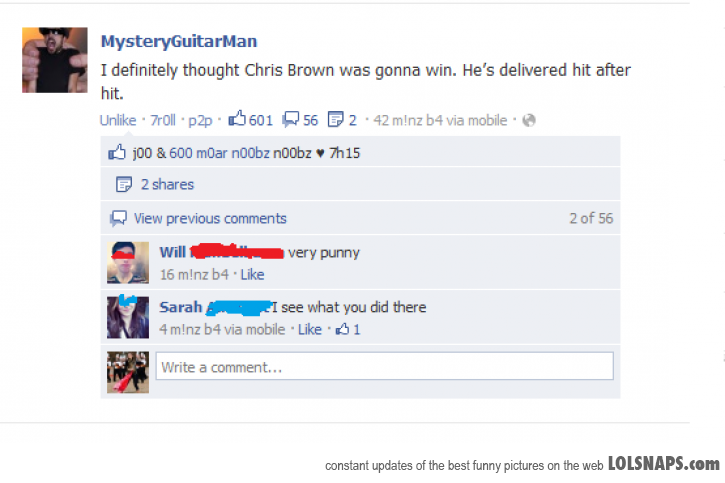Screen dimensions: 725x483
Task: Click the 42 m!nz b4 timestamp
Action: [x=408, y=120]
